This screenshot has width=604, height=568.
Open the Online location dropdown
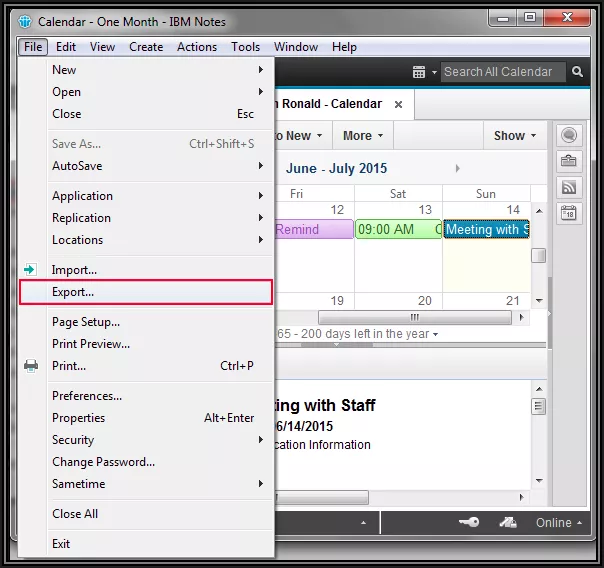pos(558,523)
